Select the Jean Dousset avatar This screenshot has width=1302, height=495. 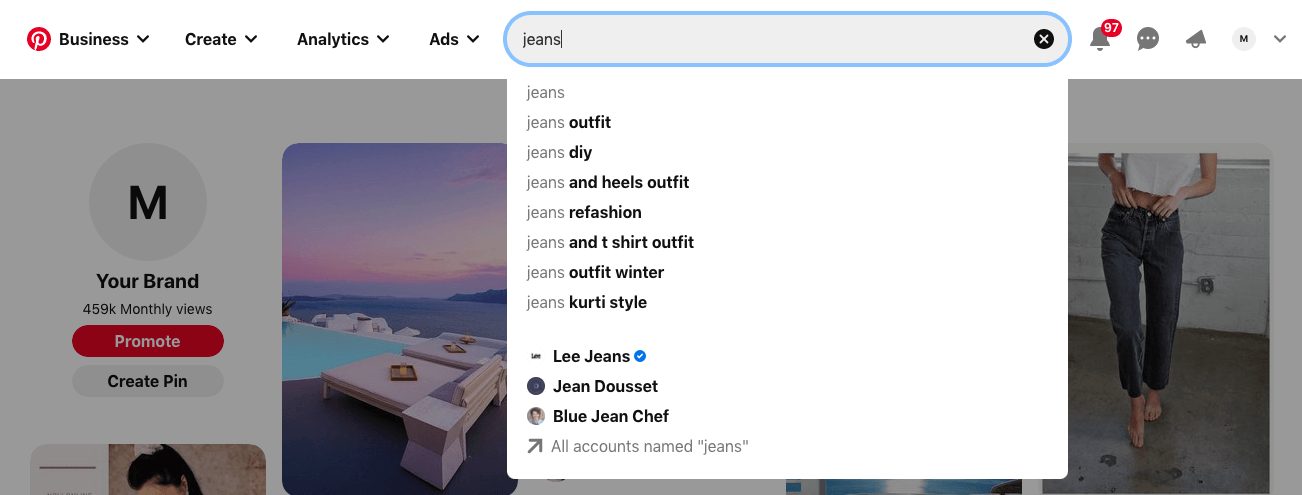point(536,386)
